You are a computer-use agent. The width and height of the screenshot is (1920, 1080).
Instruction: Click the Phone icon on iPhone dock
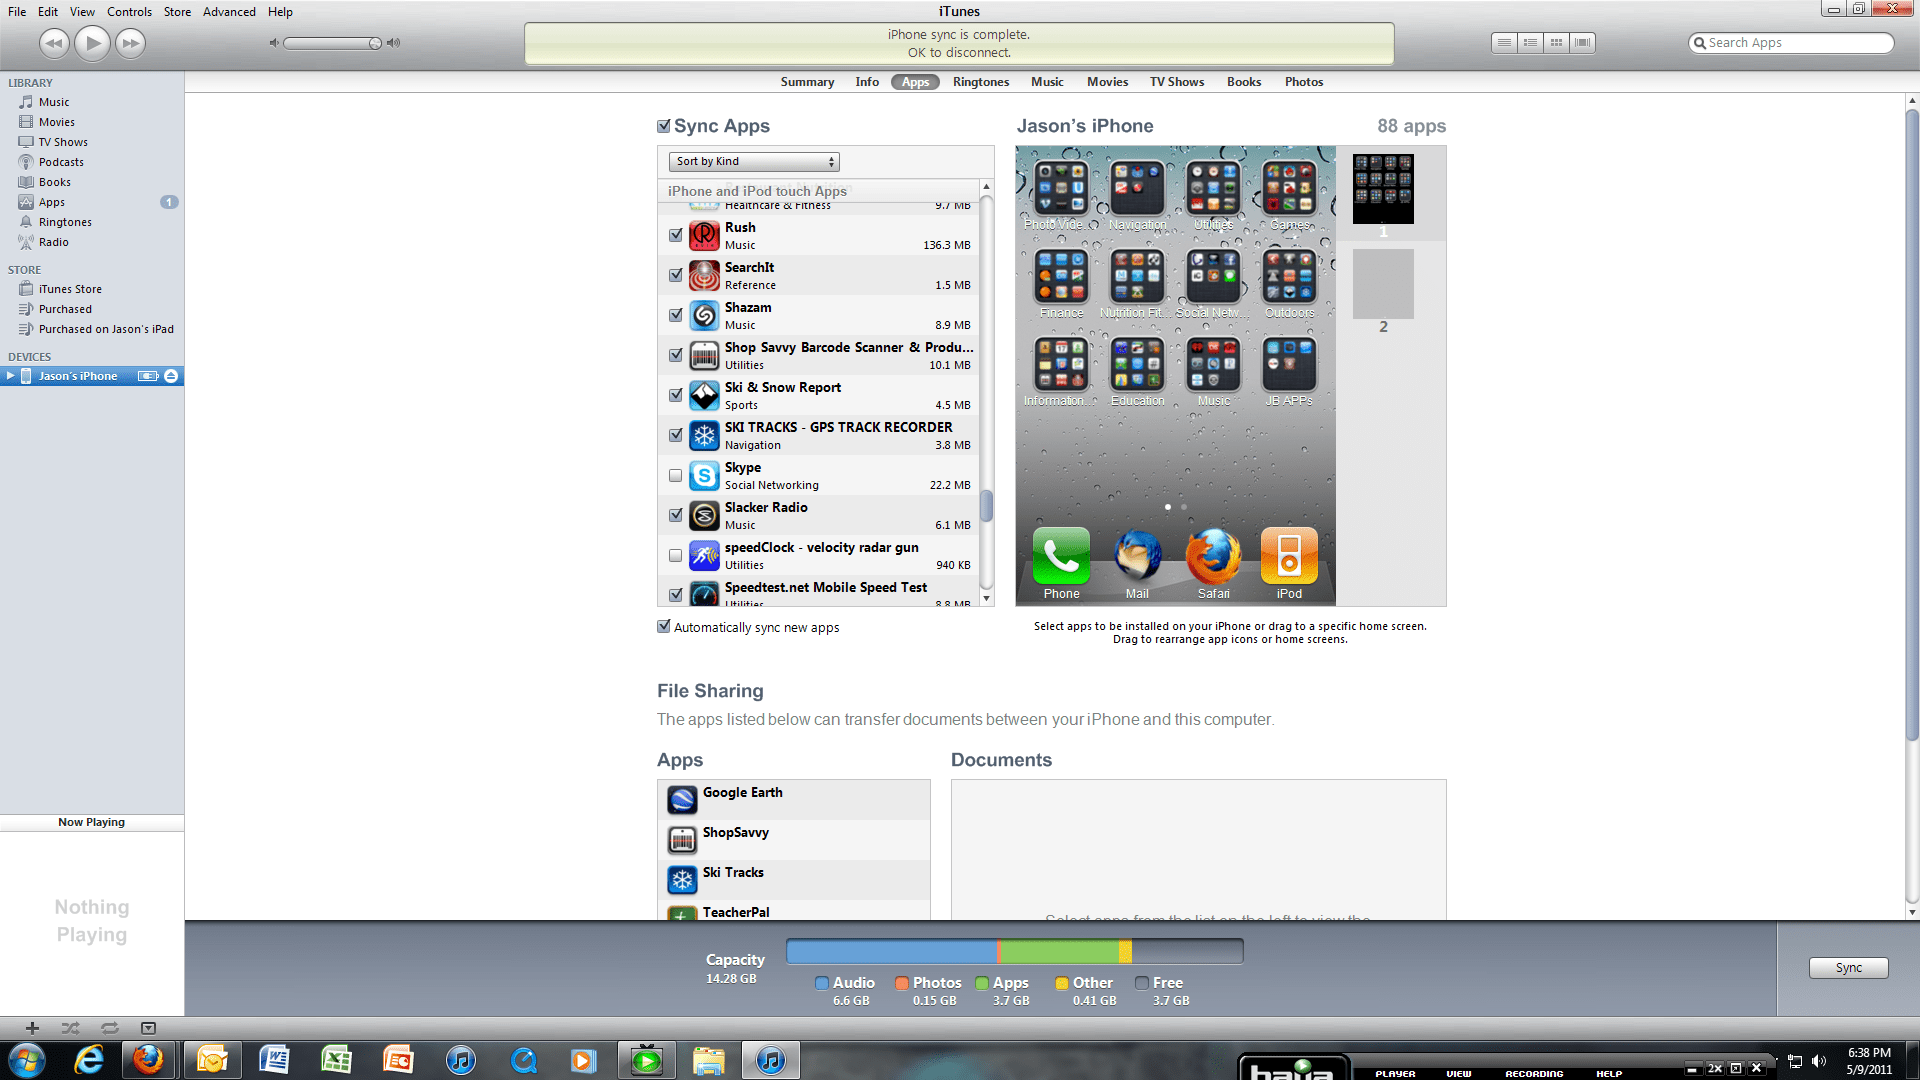pos(1061,556)
